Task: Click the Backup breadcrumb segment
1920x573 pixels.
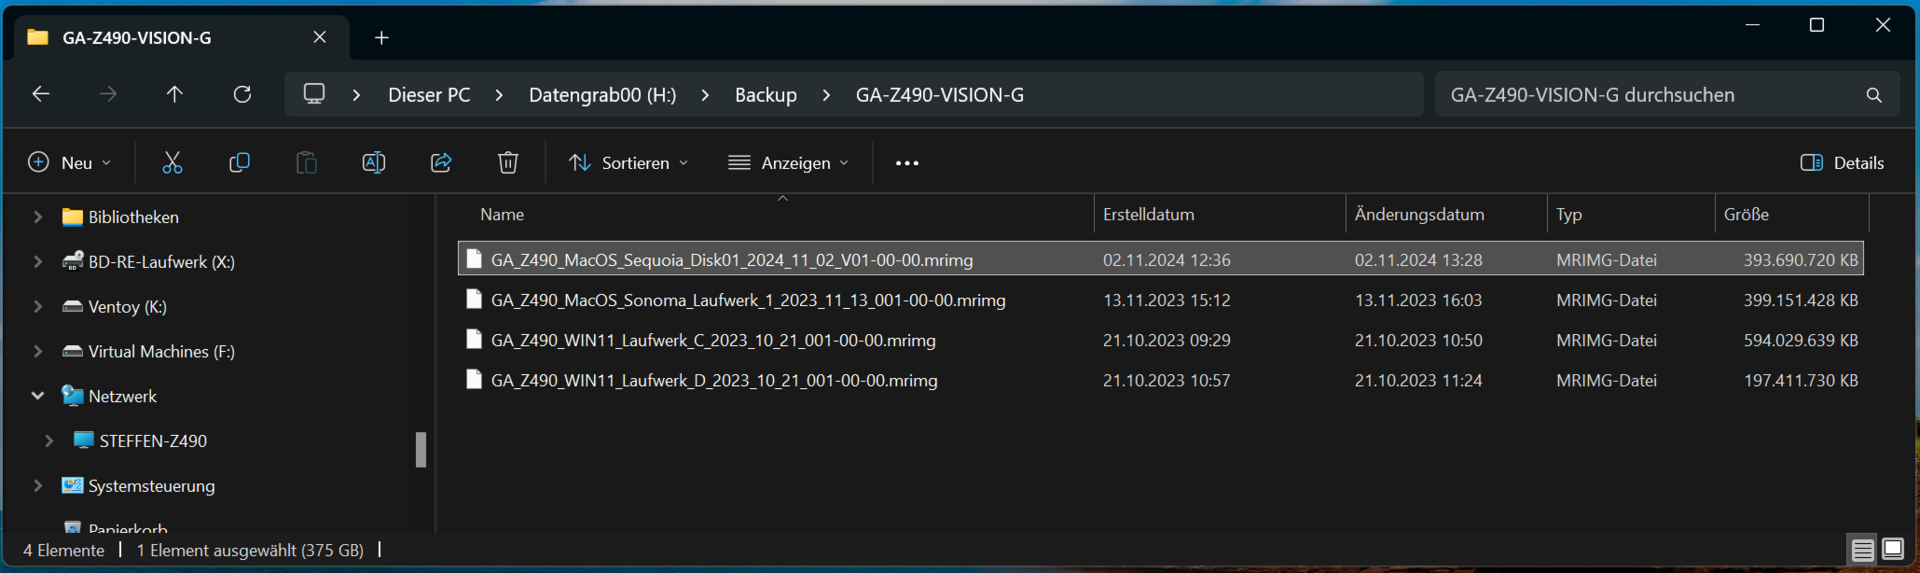Action: 766,95
